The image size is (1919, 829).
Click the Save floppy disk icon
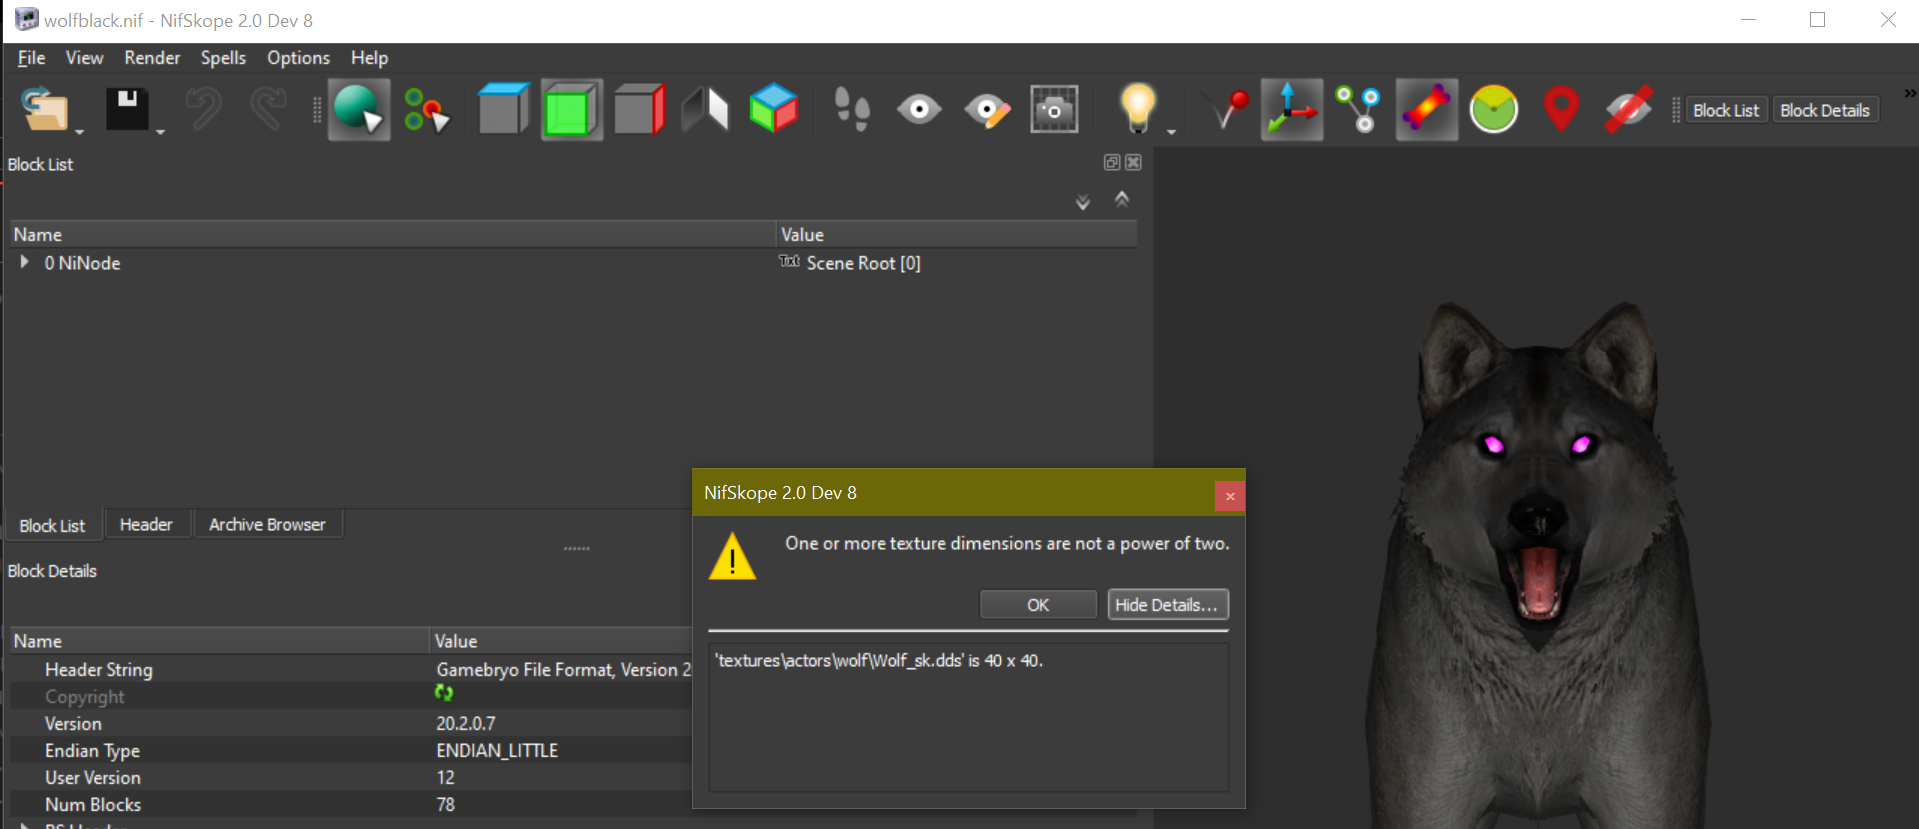[x=127, y=109]
